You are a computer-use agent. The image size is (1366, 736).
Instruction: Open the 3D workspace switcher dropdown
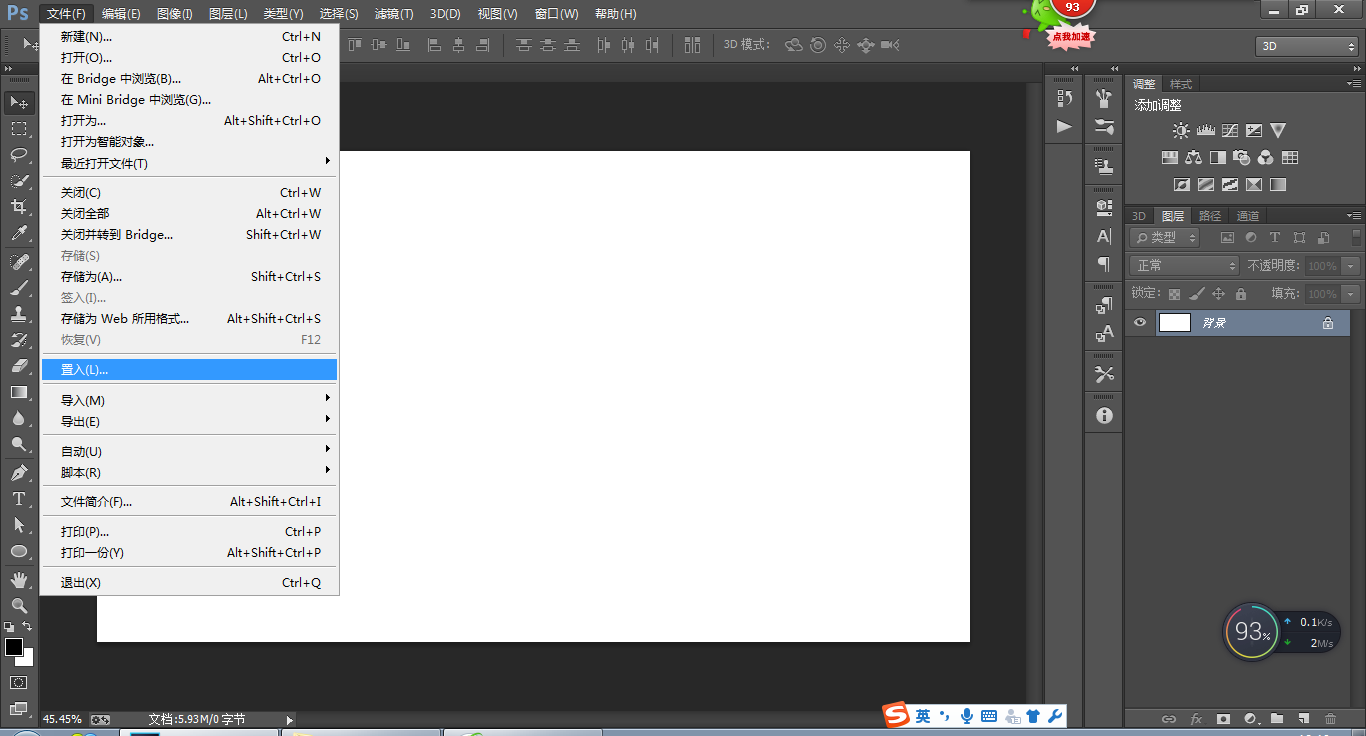tap(1306, 46)
